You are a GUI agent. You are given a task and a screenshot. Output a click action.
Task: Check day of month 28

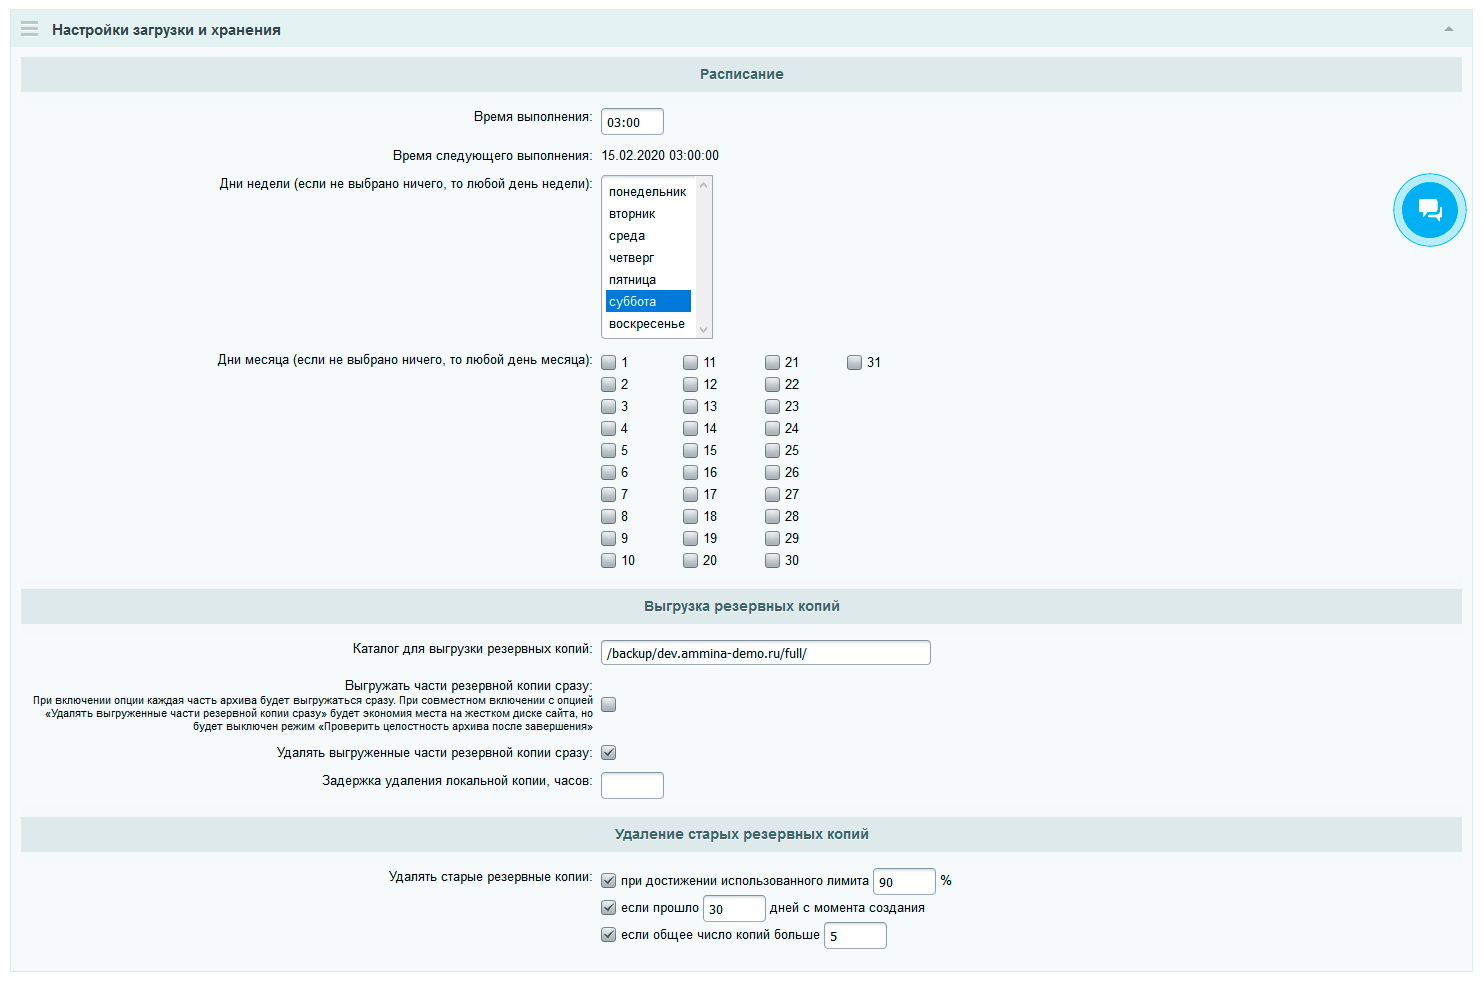point(772,516)
